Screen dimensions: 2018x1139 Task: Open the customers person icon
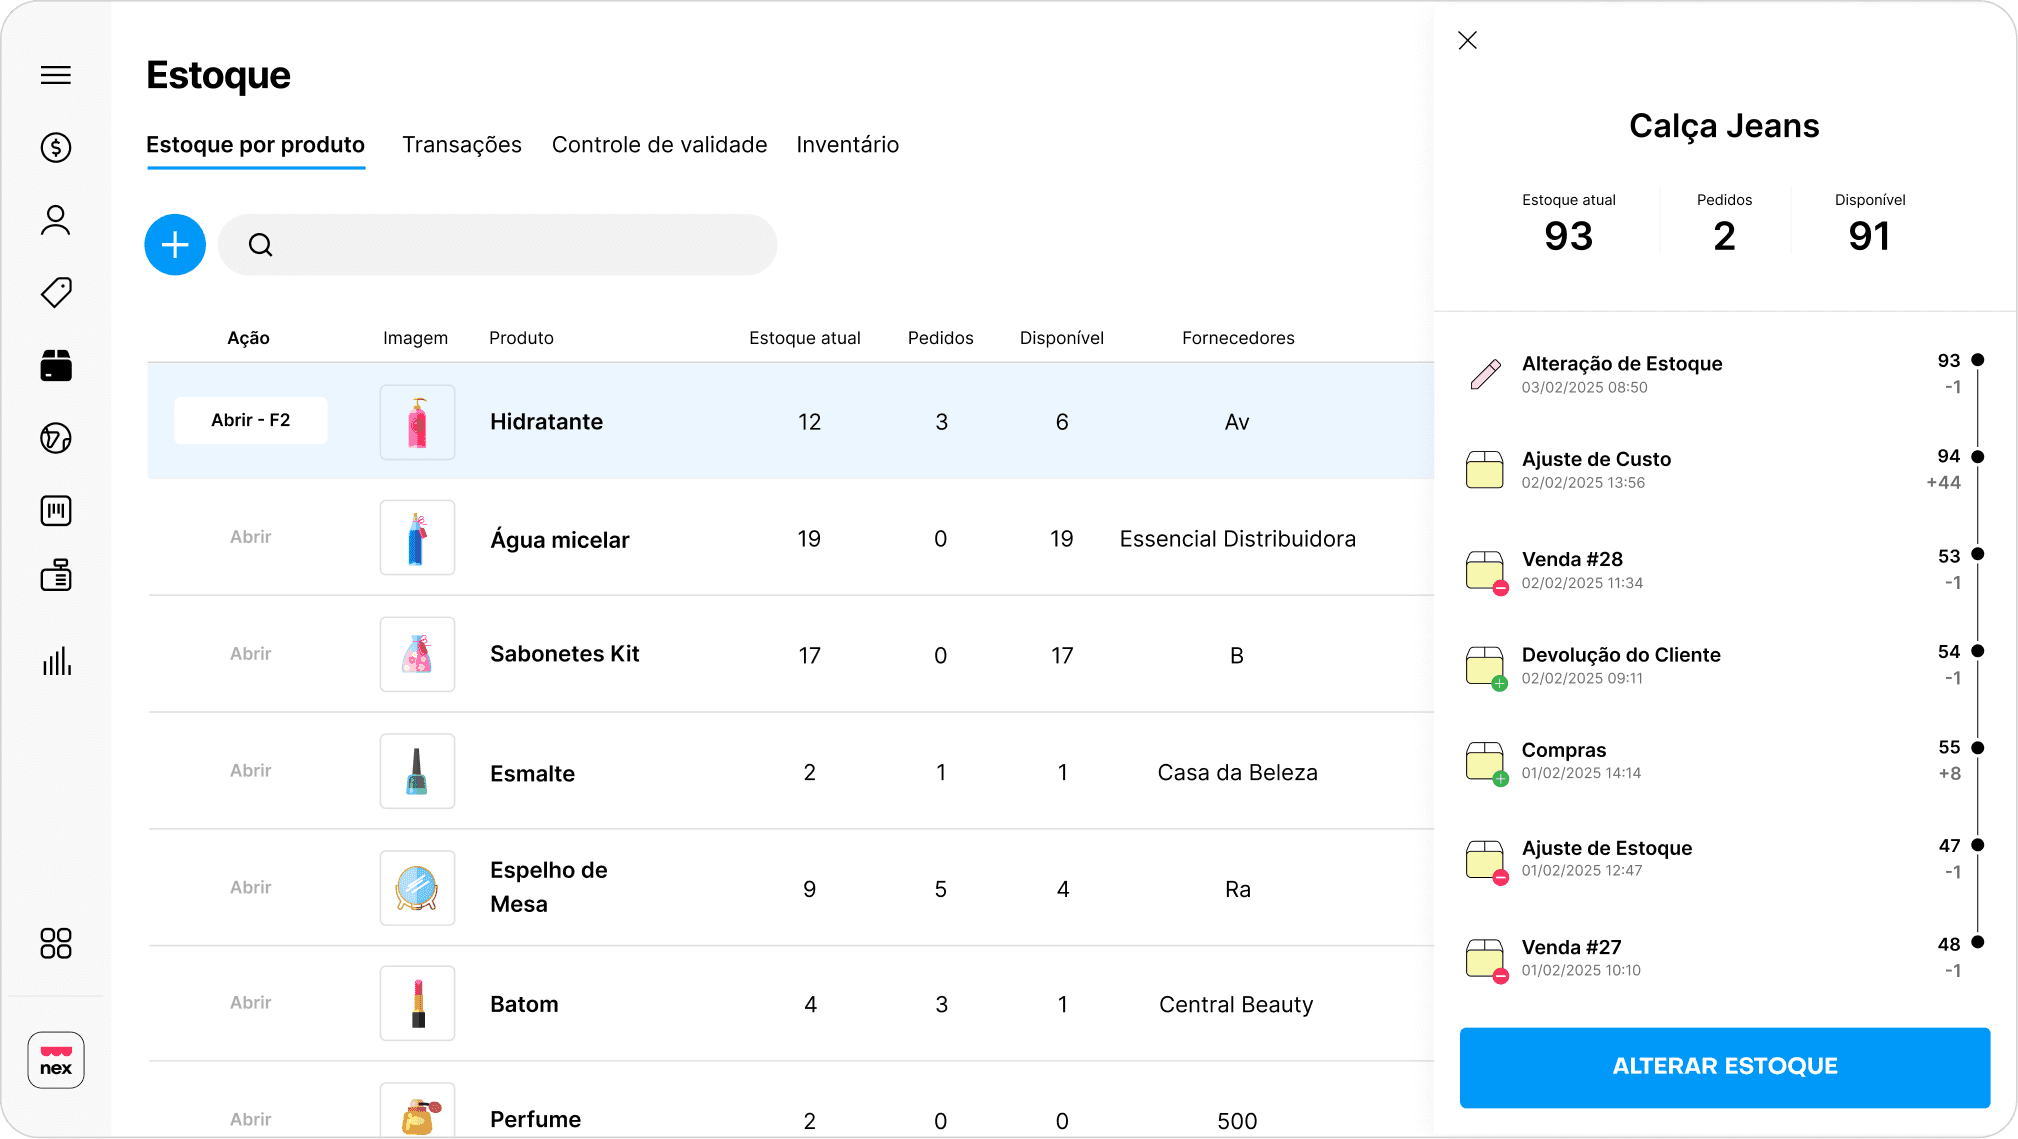(56, 220)
